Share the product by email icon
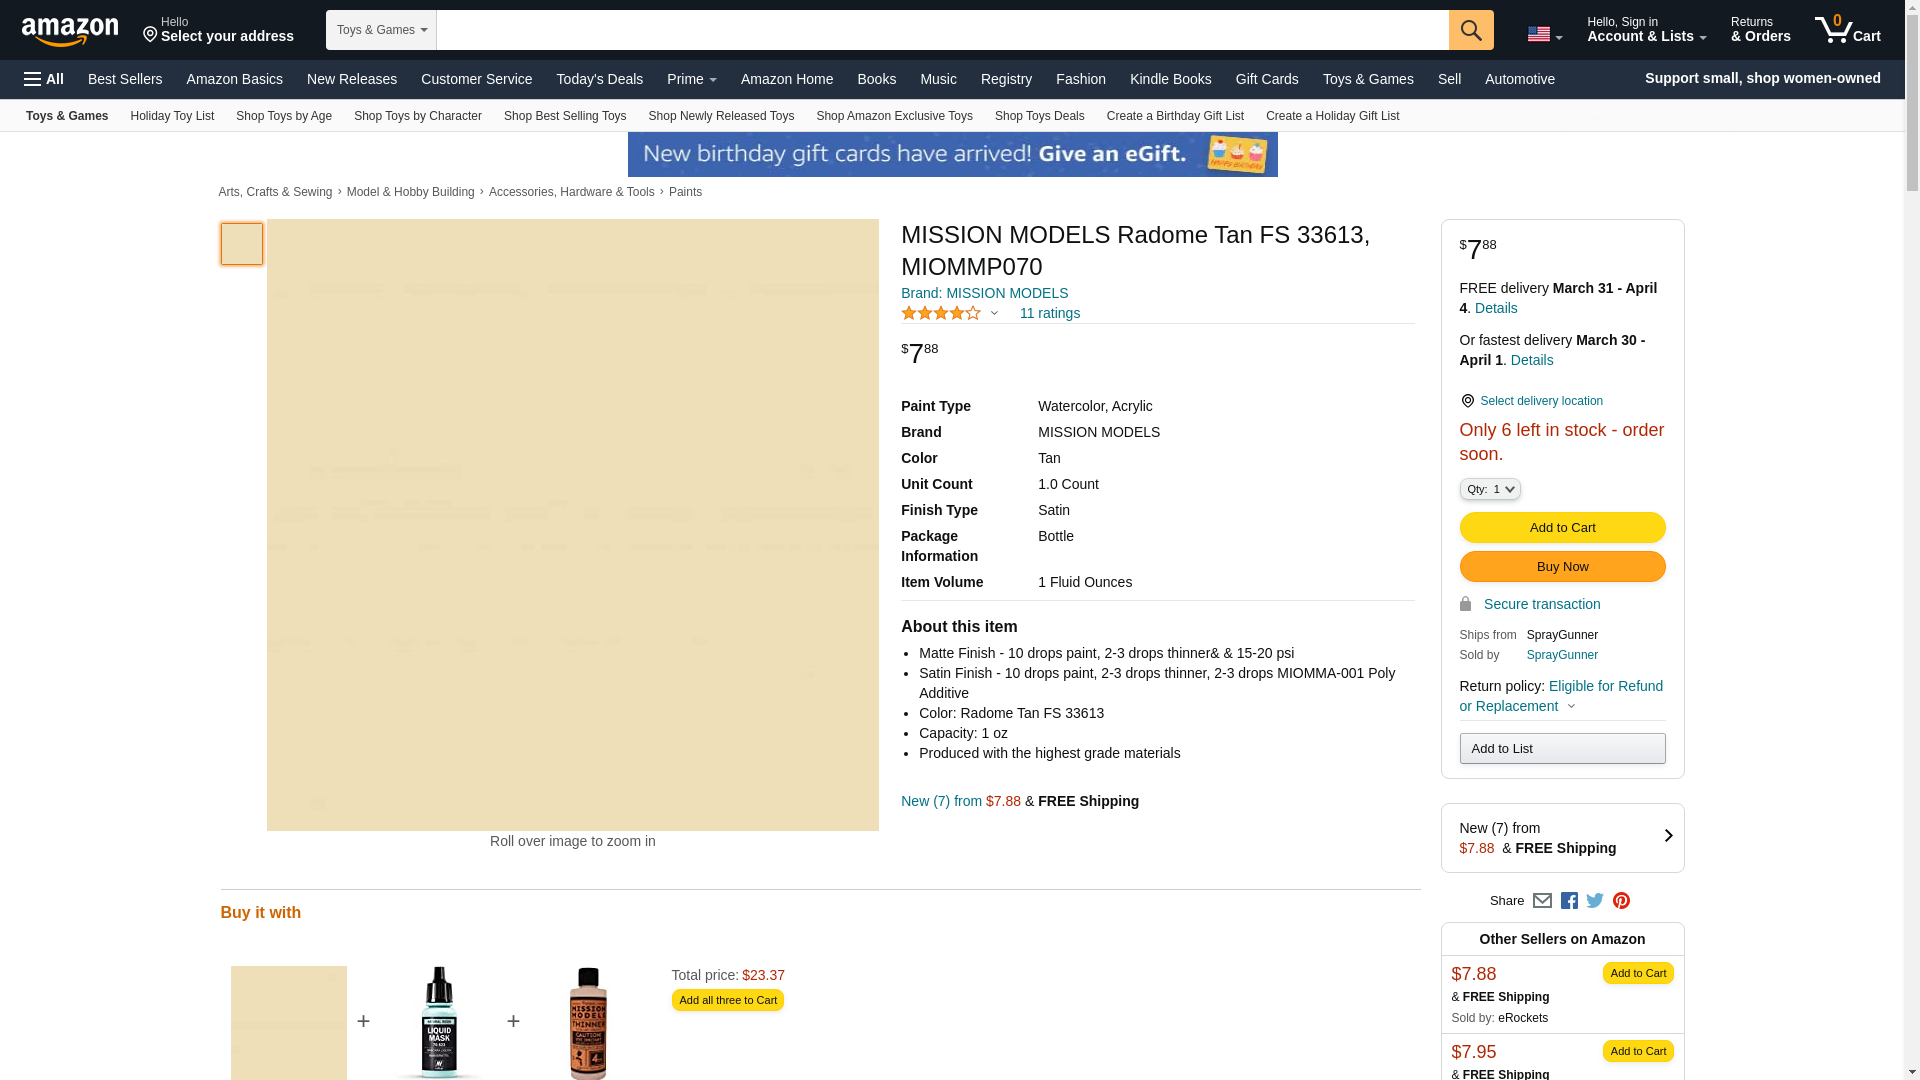Viewport: 1920px width, 1080px height. [1542, 901]
